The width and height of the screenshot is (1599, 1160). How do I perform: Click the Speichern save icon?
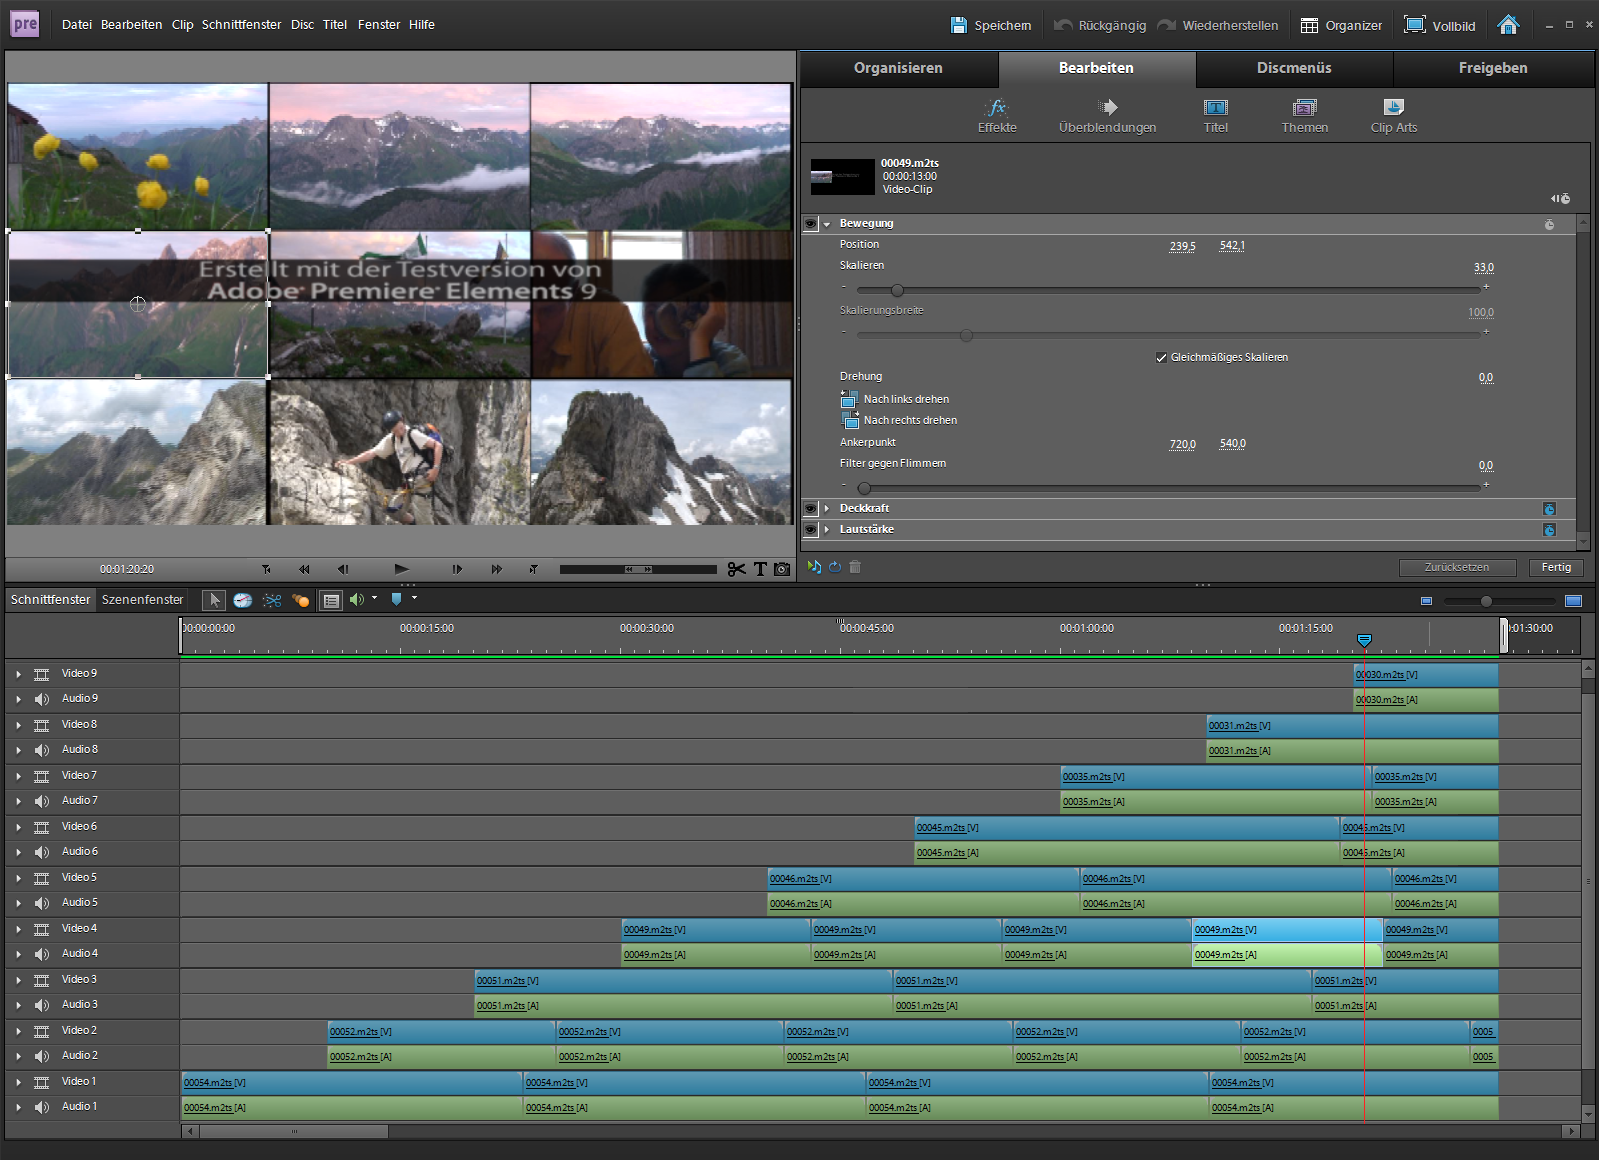coord(959,25)
